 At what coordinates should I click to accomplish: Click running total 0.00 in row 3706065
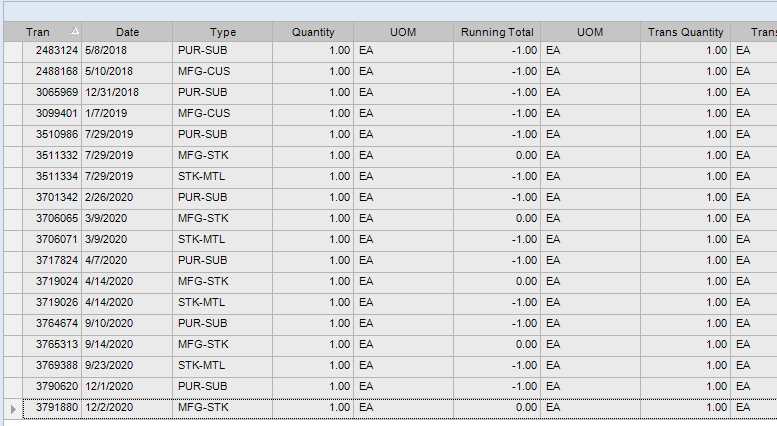(x=526, y=218)
